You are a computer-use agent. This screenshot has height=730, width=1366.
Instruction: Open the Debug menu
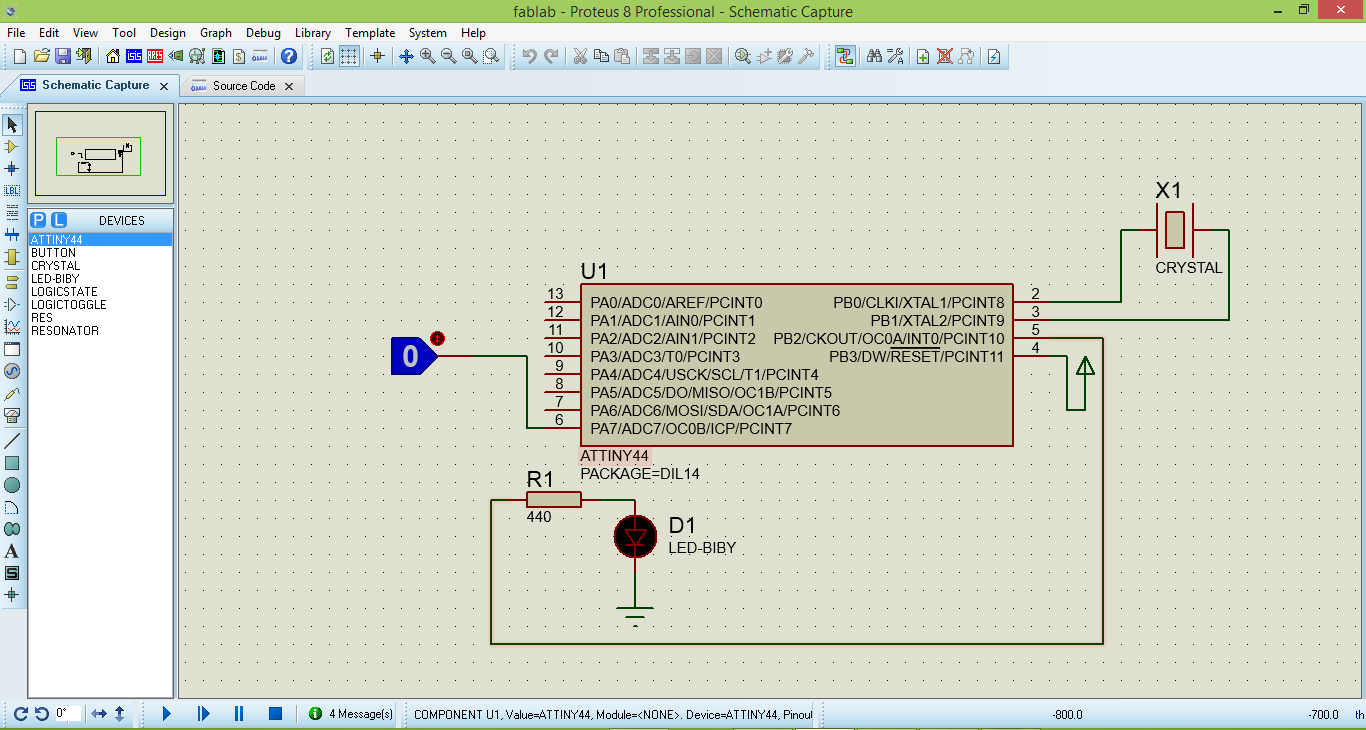(263, 33)
